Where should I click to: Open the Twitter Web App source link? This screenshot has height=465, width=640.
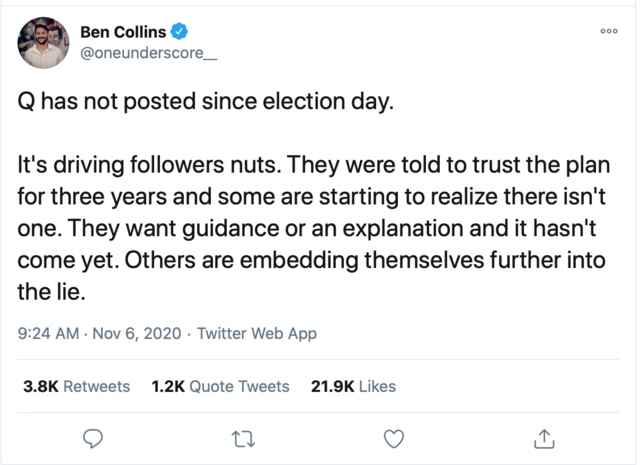(257, 334)
